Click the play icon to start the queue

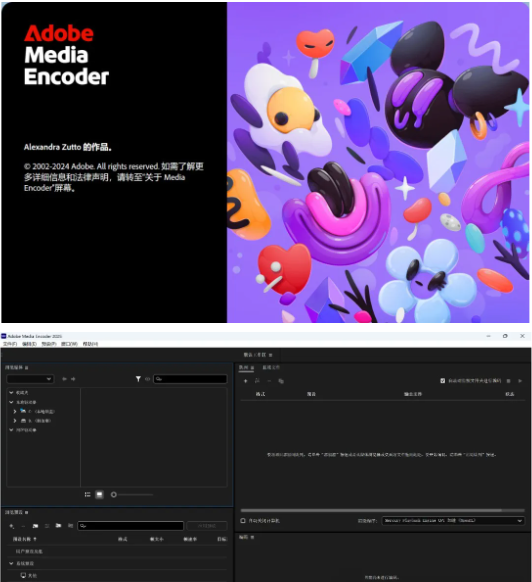pos(520,381)
